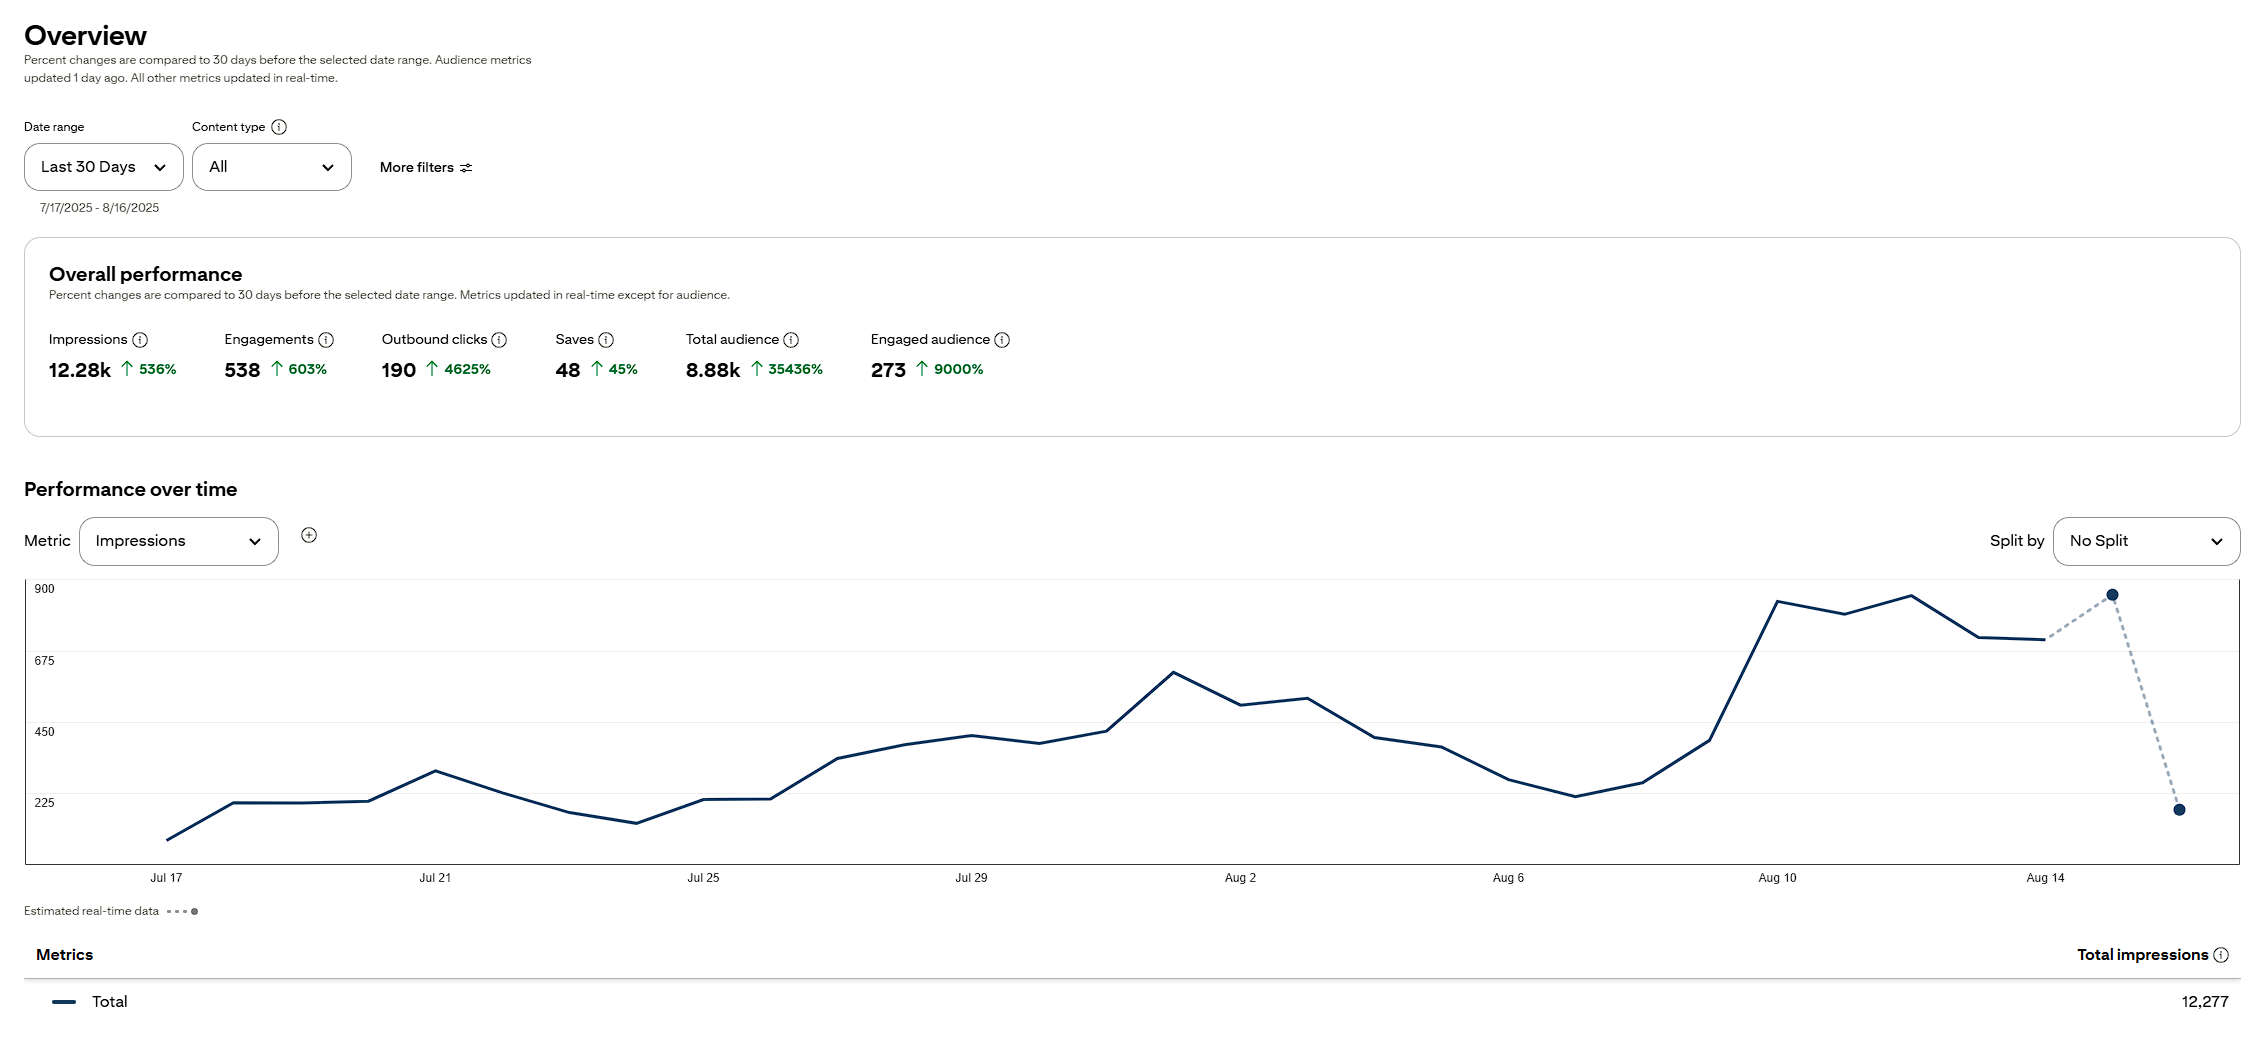Click the Total line color swatch
This screenshot has width=2260, height=1043.
pos(64,1002)
